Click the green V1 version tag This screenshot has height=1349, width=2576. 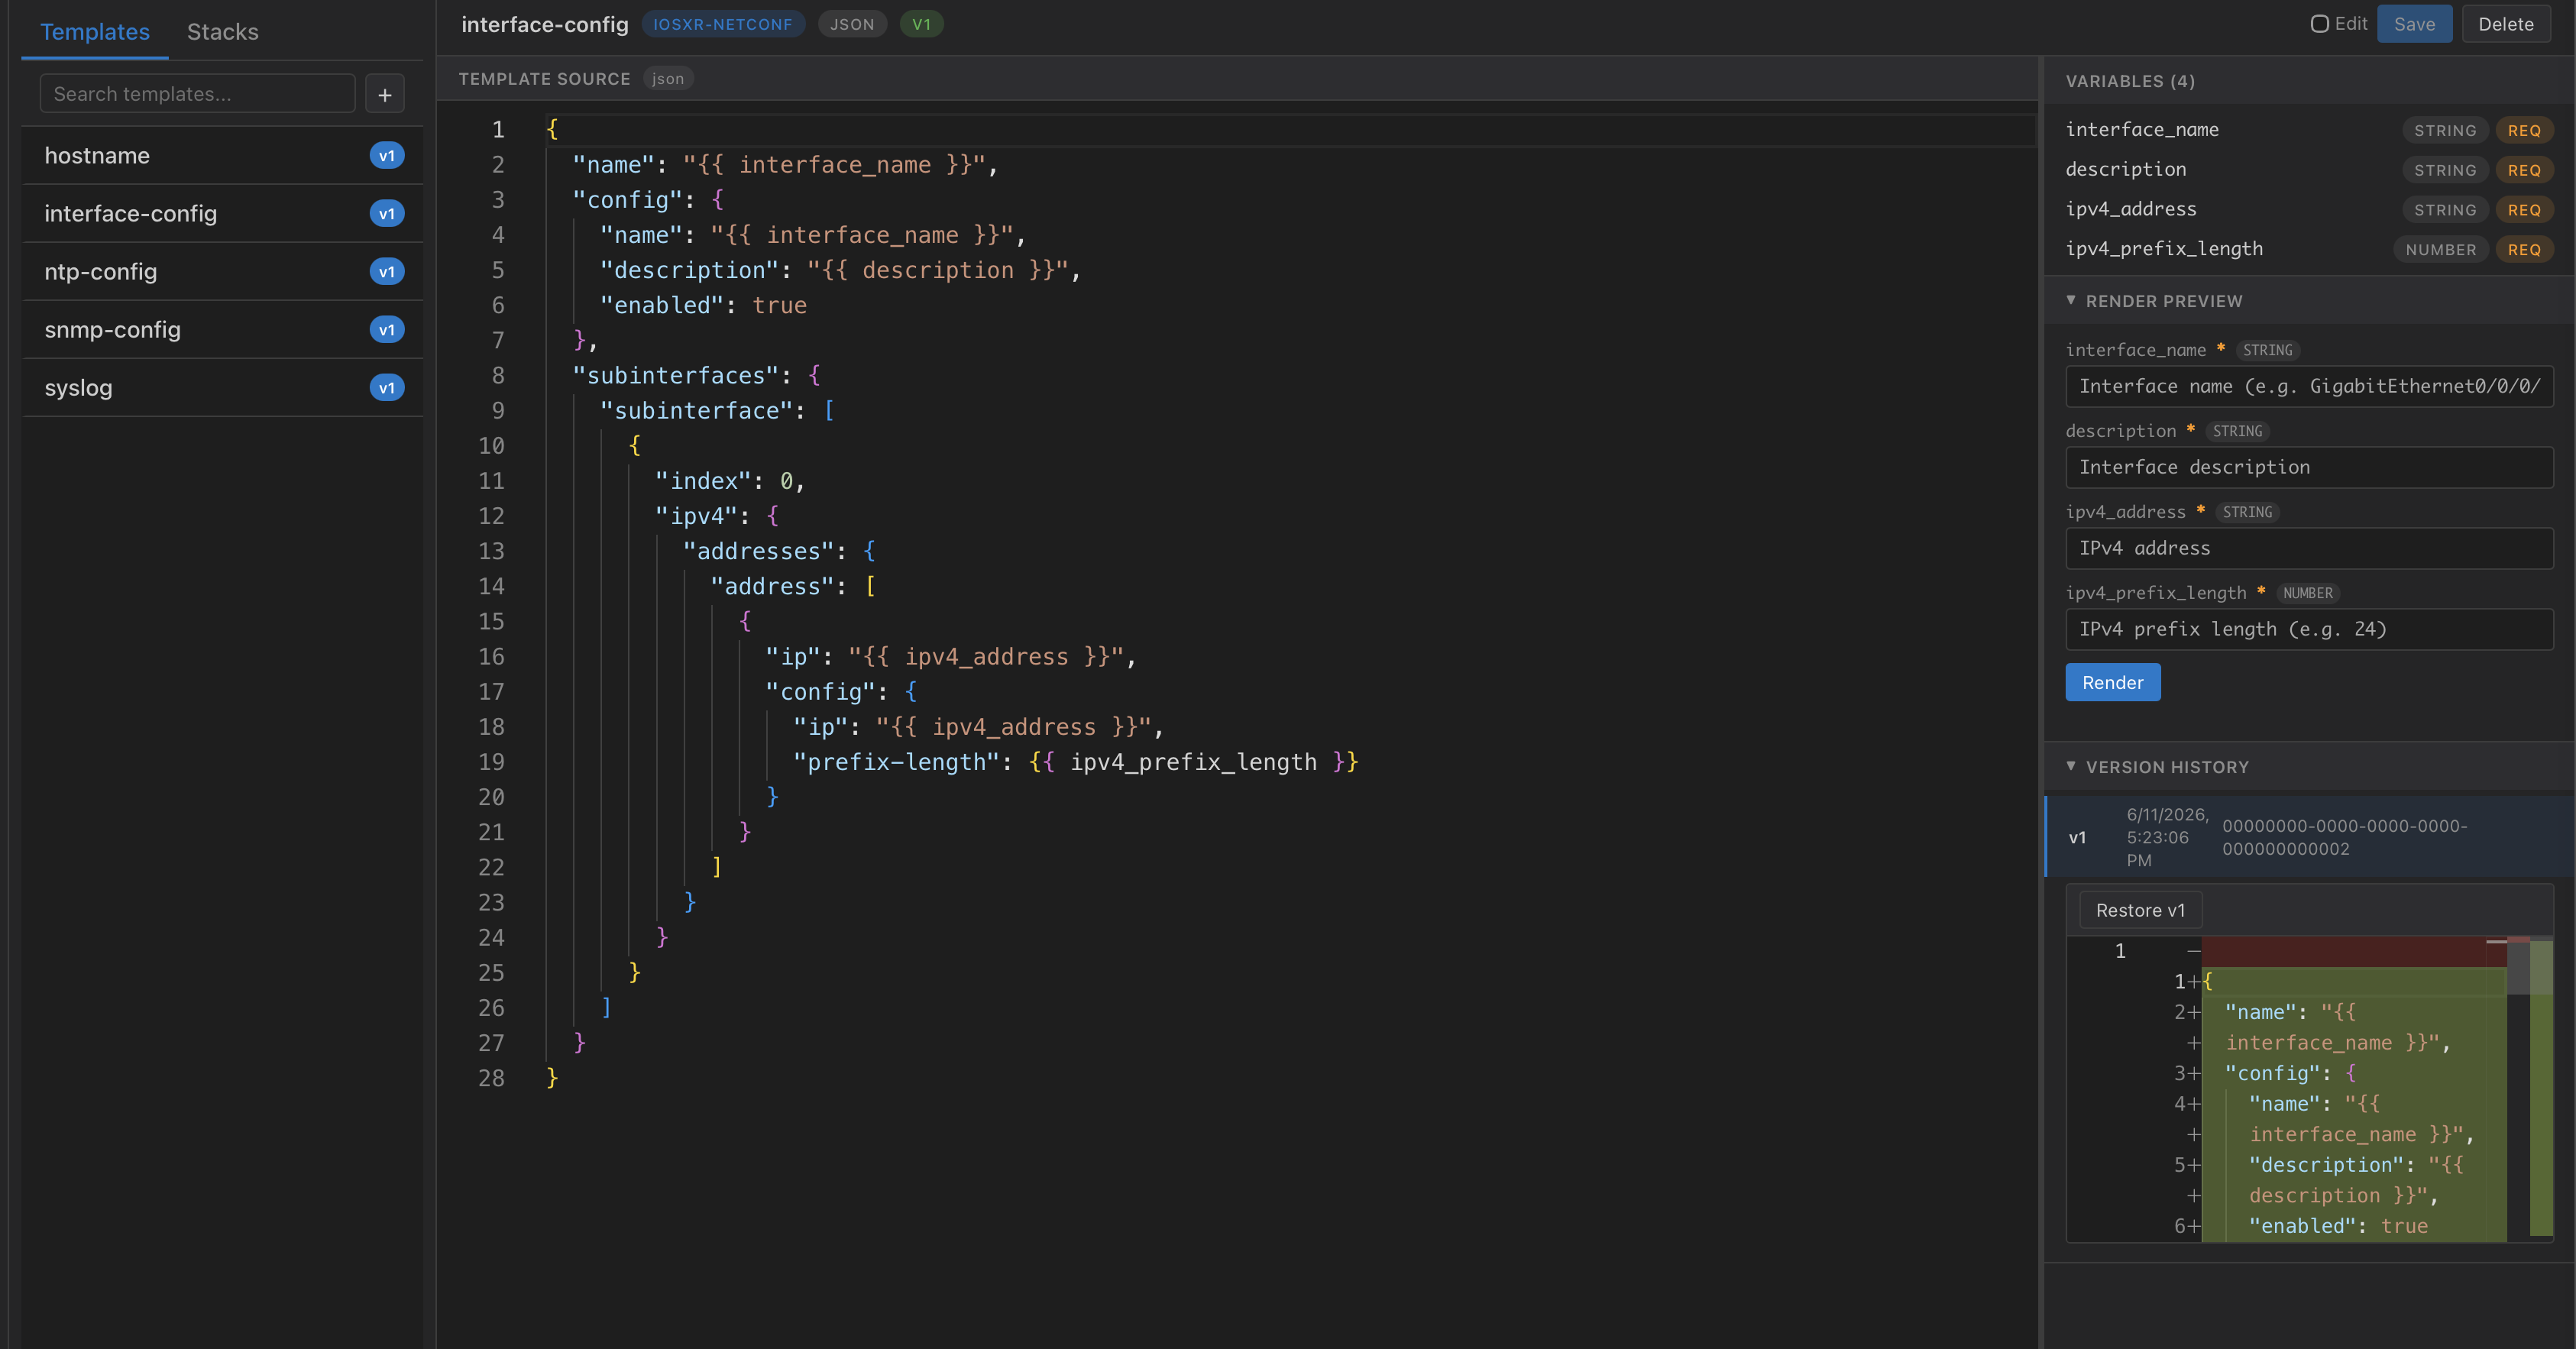coord(921,24)
